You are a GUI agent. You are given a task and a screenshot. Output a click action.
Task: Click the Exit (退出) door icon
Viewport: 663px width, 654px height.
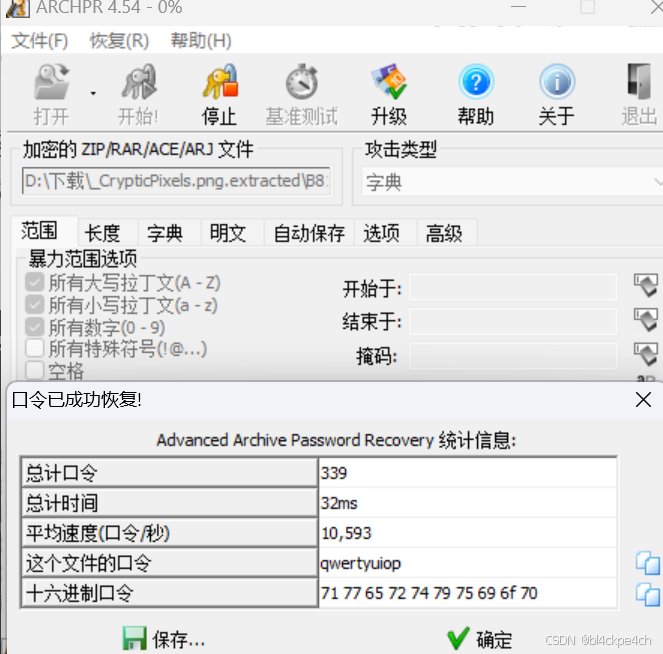coord(639,82)
